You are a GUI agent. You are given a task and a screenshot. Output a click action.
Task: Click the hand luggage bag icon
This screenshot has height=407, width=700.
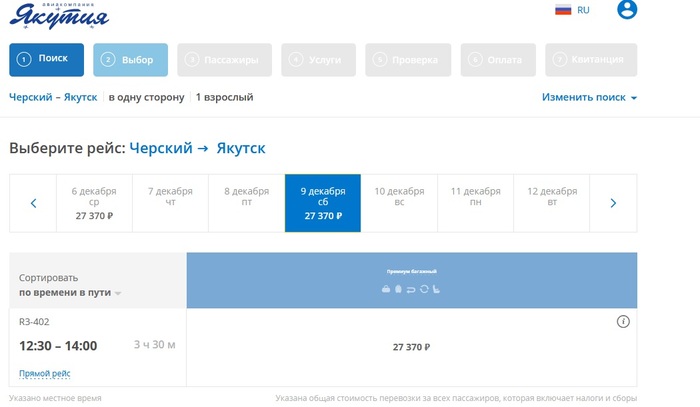pyautogui.click(x=386, y=289)
